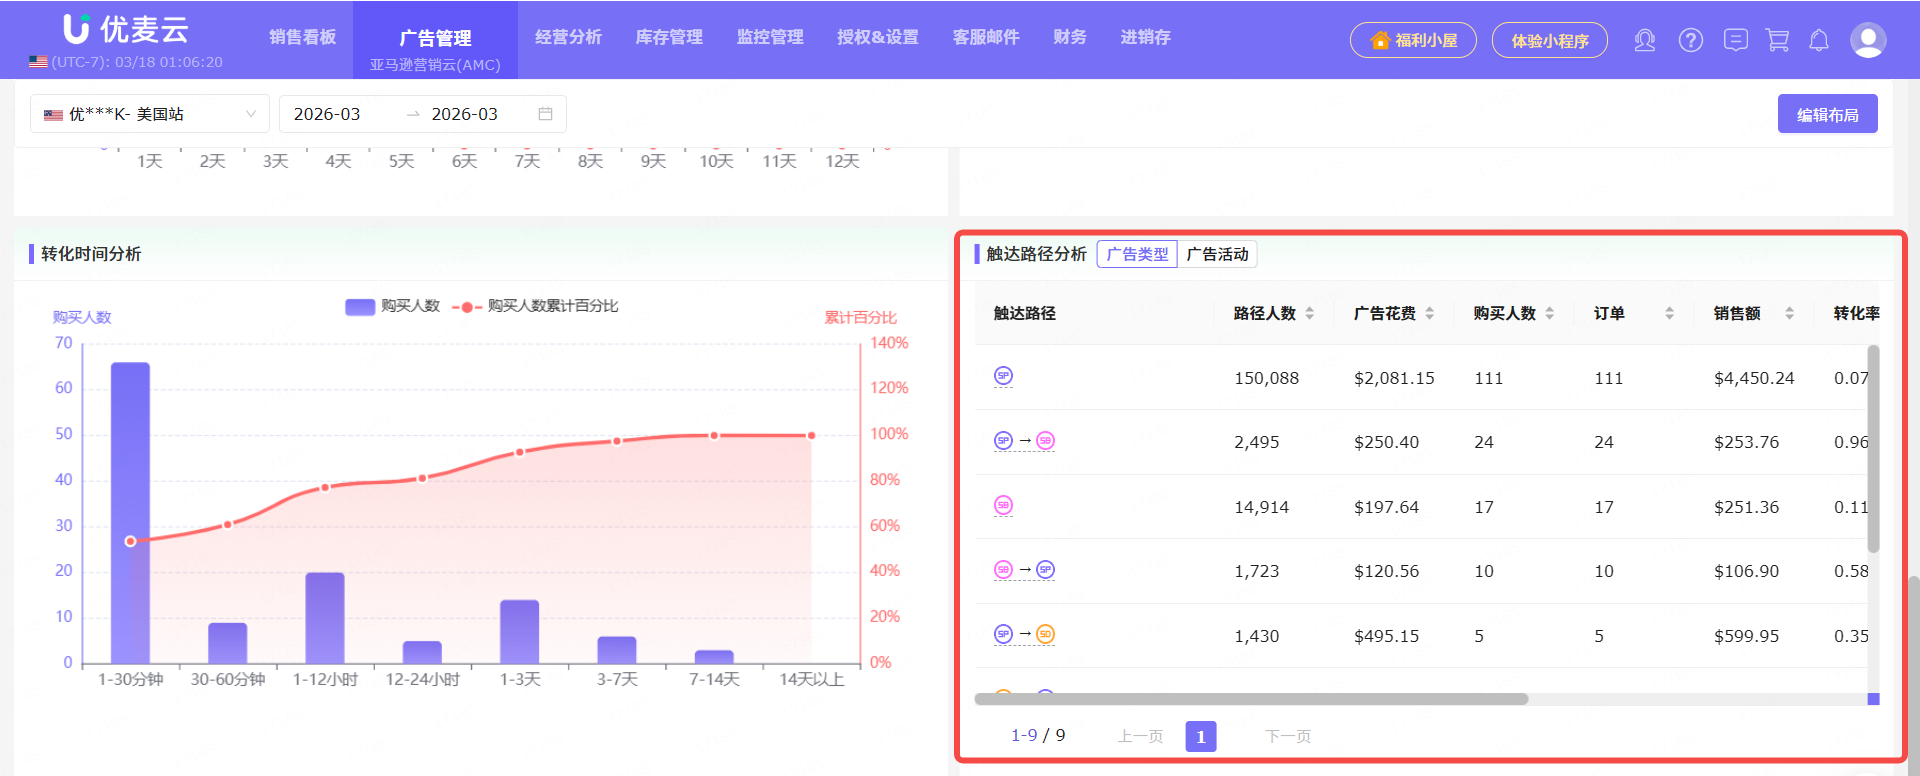Open the 优***K- 美国站 store dropdown
This screenshot has height=776, width=1920.
coord(150,114)
